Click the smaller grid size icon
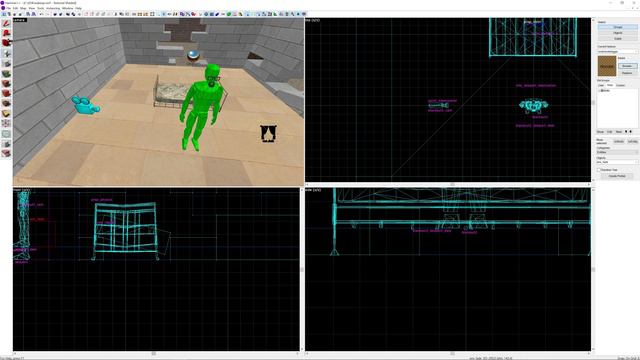The height and width of the screenshot is (360, 640). 15,14
